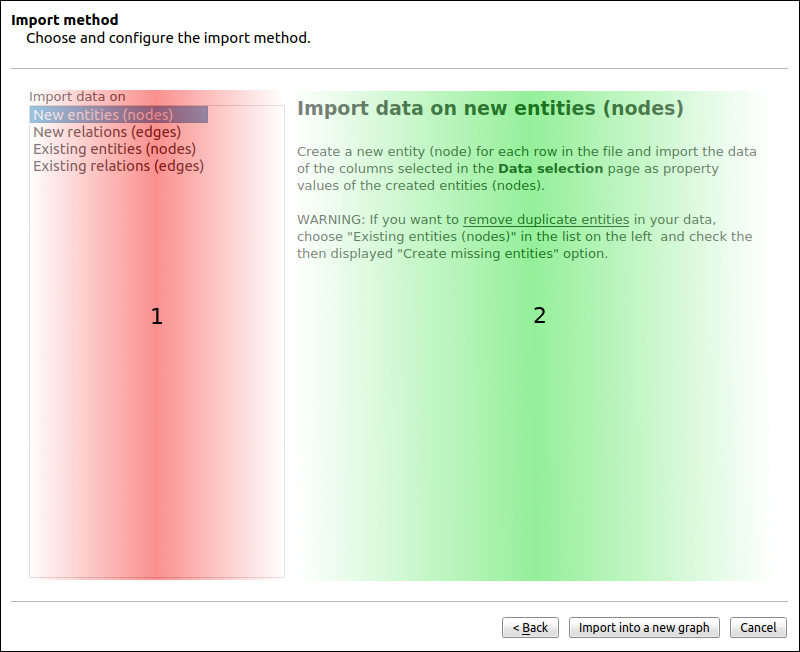Click the WARNING paragraph text
800x652 pixels.
[524, 237]
